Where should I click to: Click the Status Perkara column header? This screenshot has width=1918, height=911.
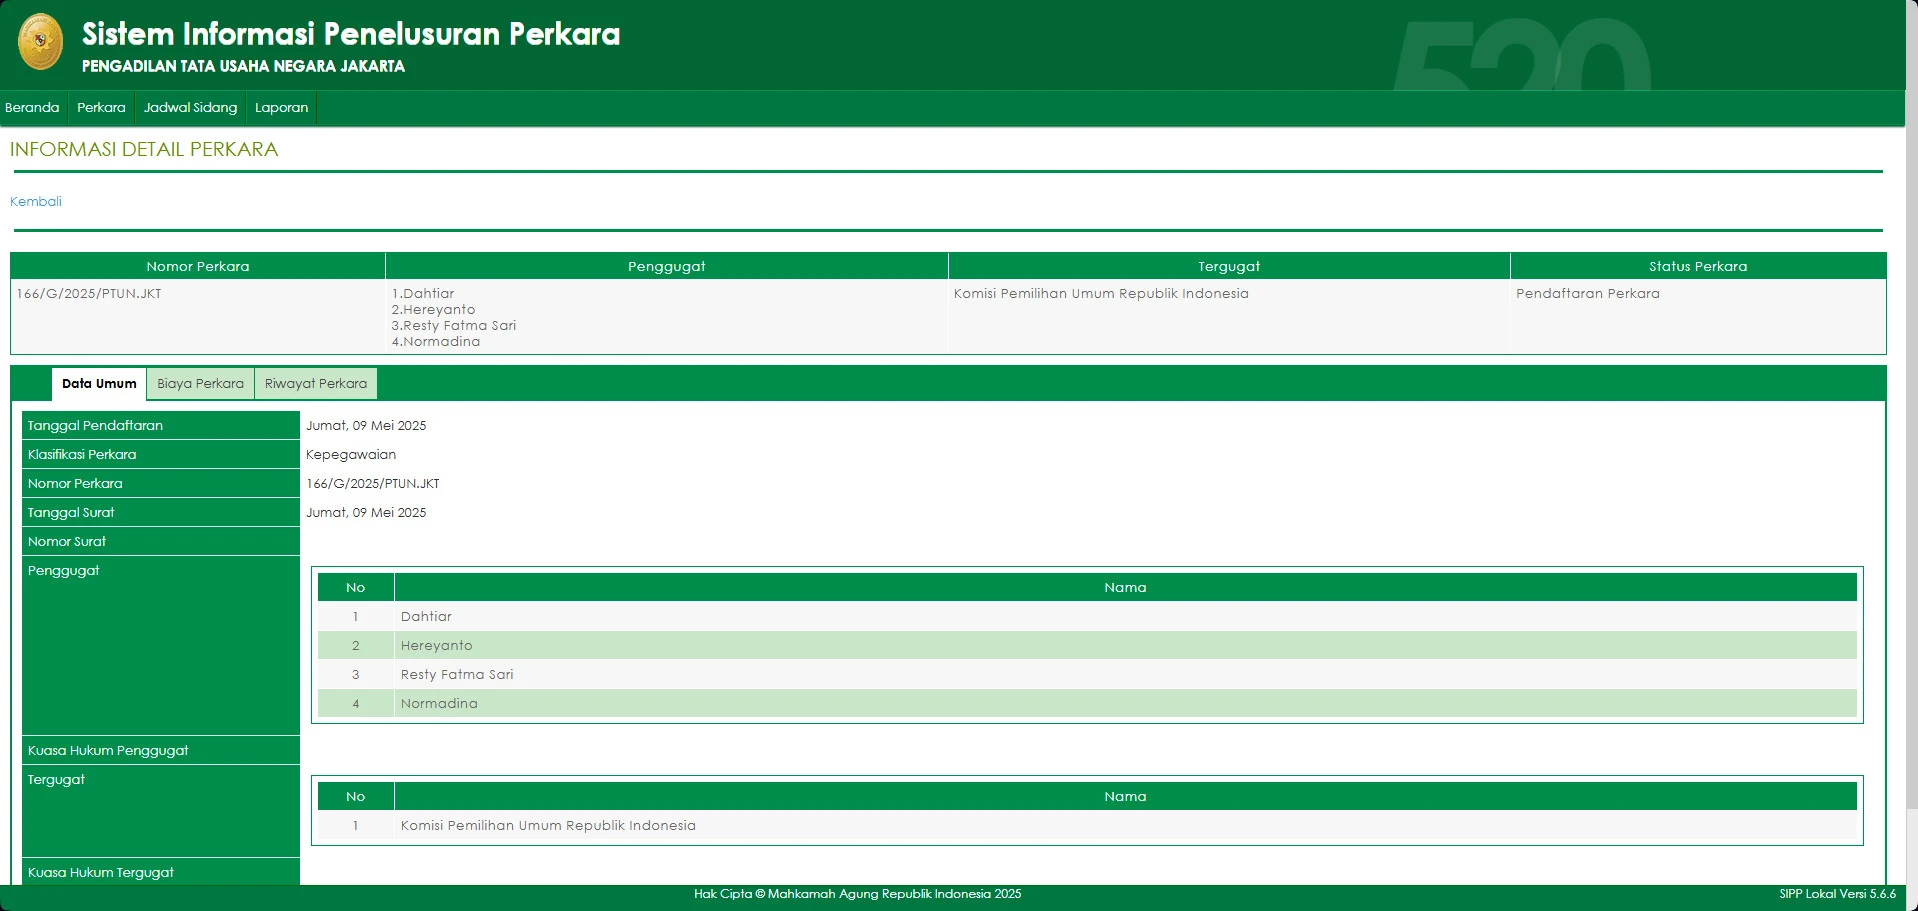[x=1697, y=266]
